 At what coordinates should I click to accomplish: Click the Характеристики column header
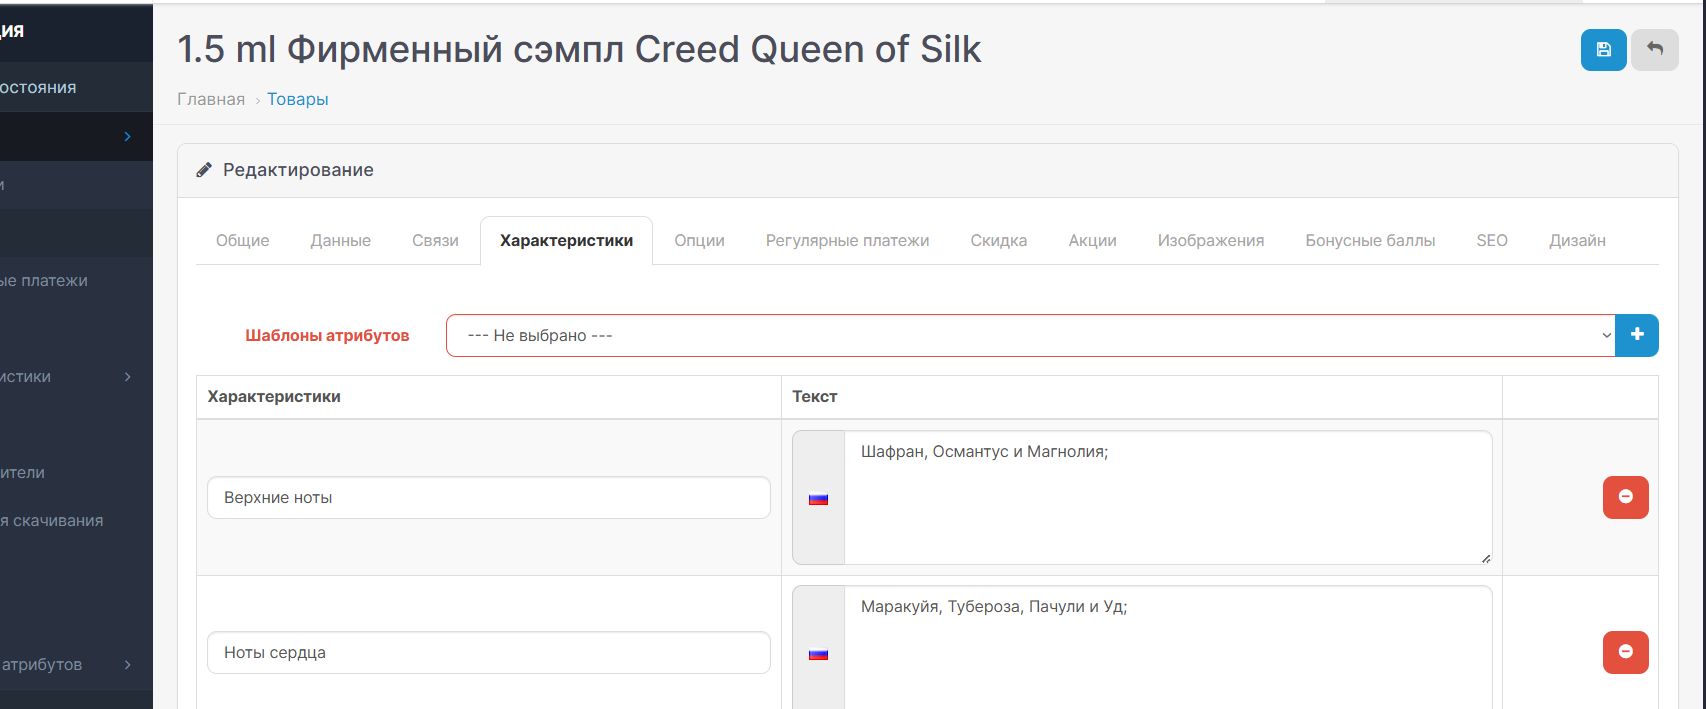pos(274,397)
